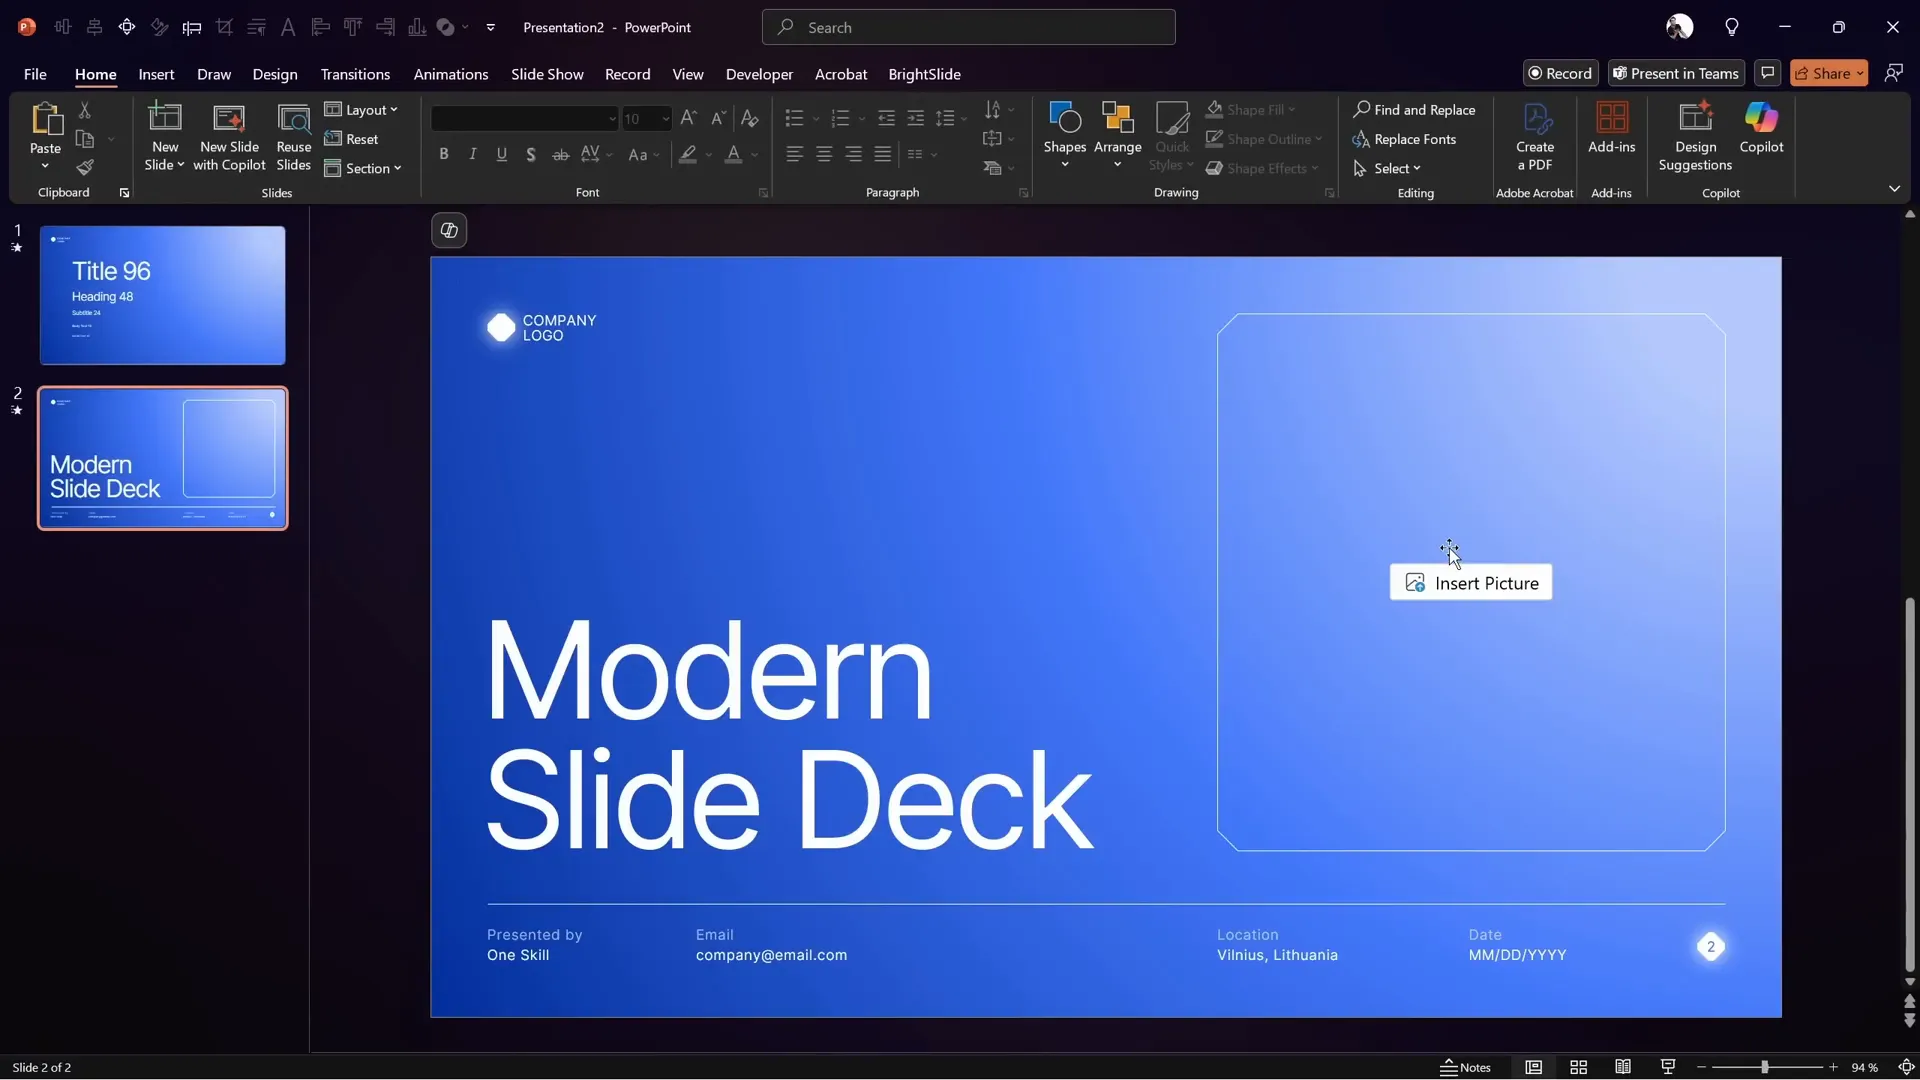Open the Transitions tab

pos(355,74)
